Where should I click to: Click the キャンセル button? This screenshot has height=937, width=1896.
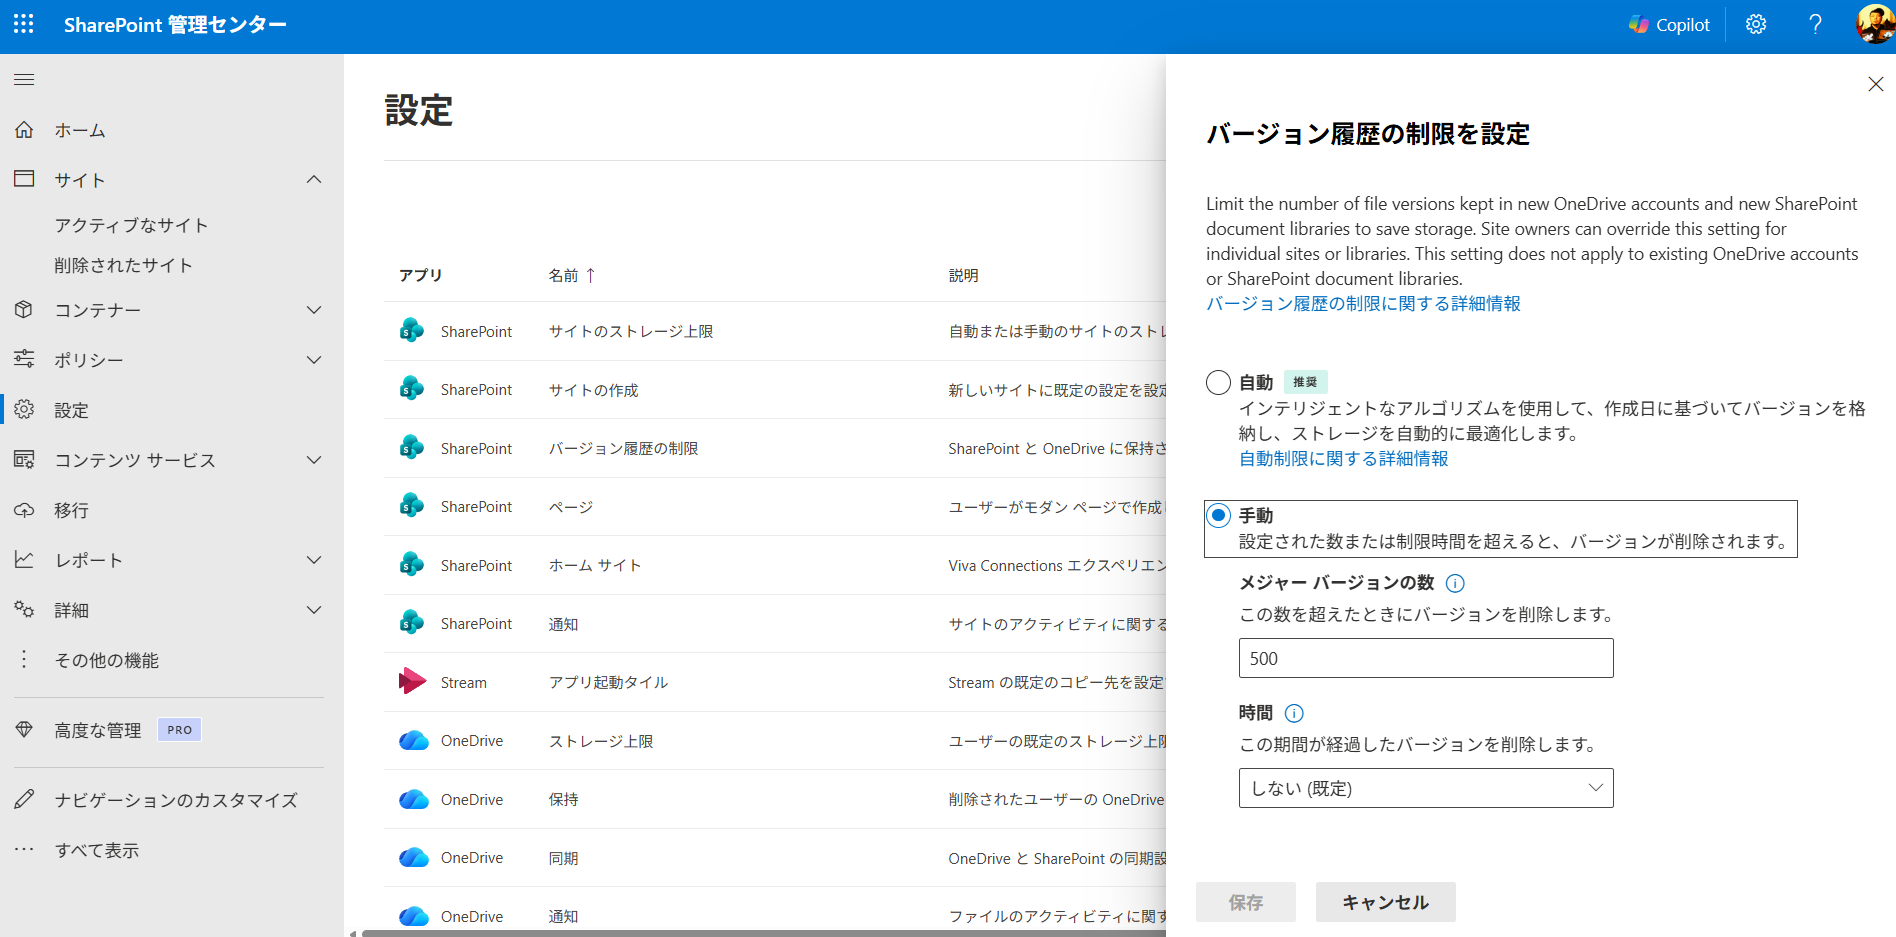pos(1385,902)
